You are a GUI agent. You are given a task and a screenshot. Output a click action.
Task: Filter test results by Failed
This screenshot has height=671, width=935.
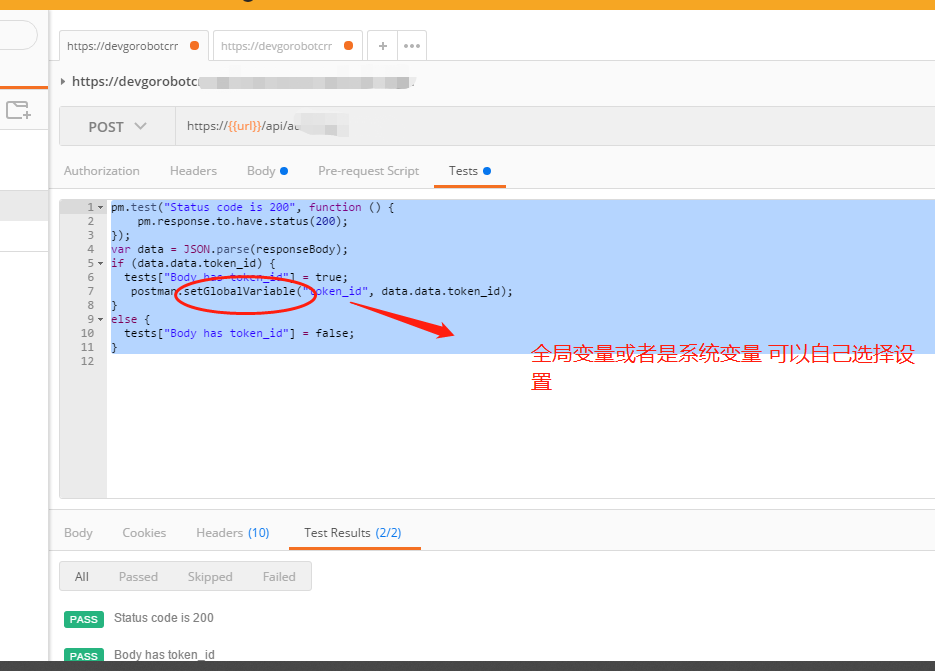point(279,577)
